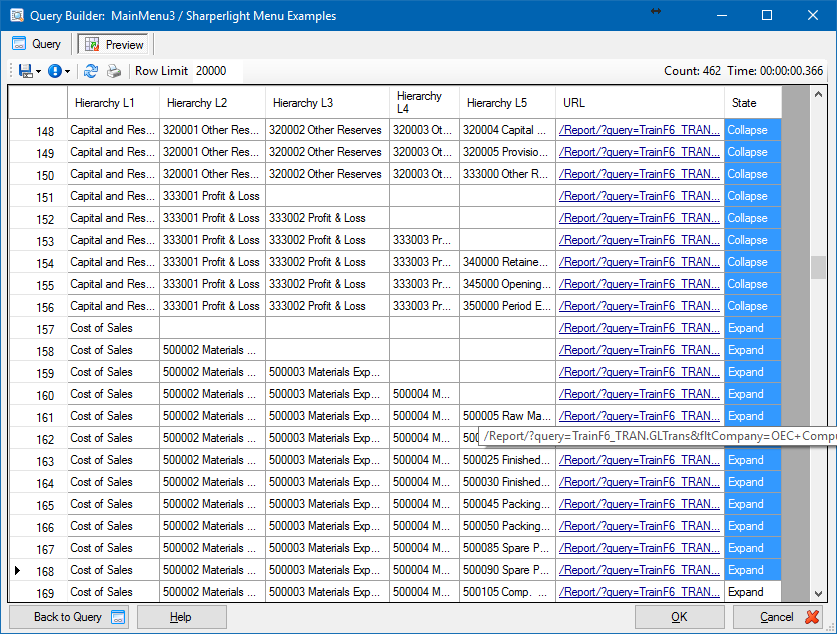The height and width of the screenshot is (634, 837).
Task: Open the URL link in row 151
Action: tap(639, 196)
